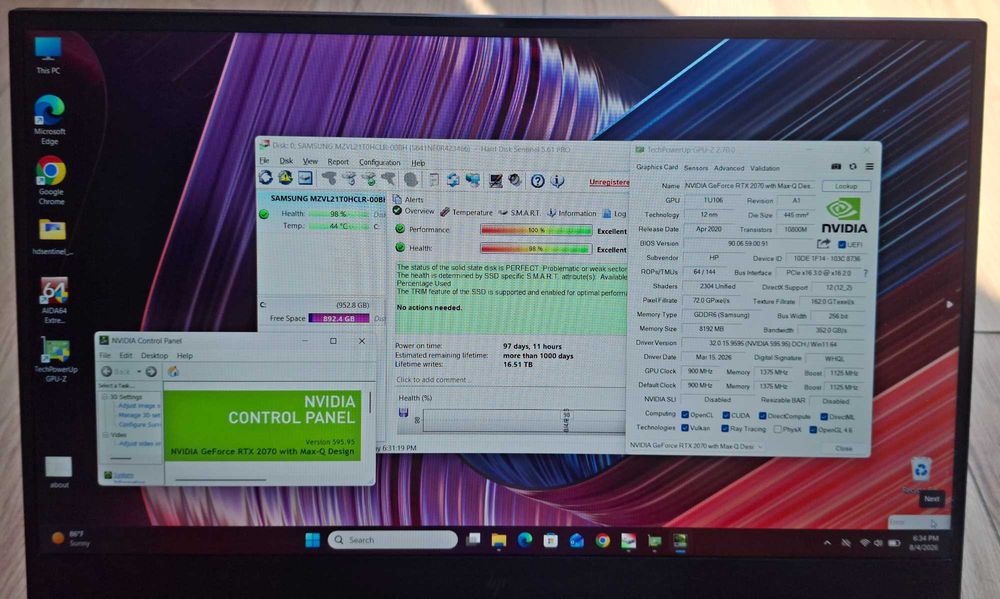The height and width of the screenshot is (599, 1000).
Task: Collapse the Video tree node
Action: coord(105,434)
